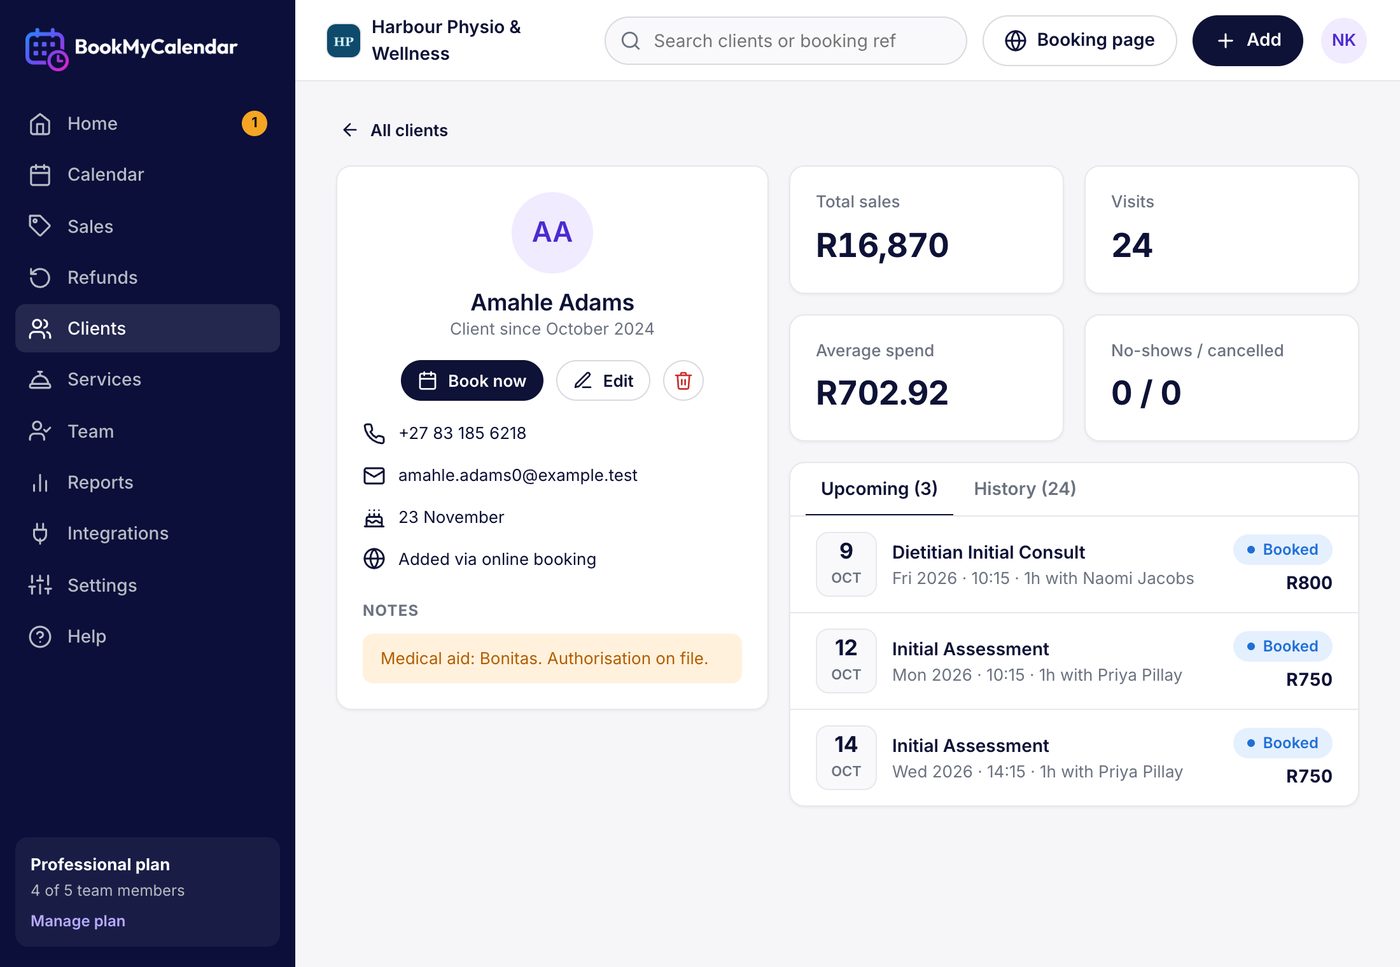Click the email amahle.adams0@example.test

(518, 475)
